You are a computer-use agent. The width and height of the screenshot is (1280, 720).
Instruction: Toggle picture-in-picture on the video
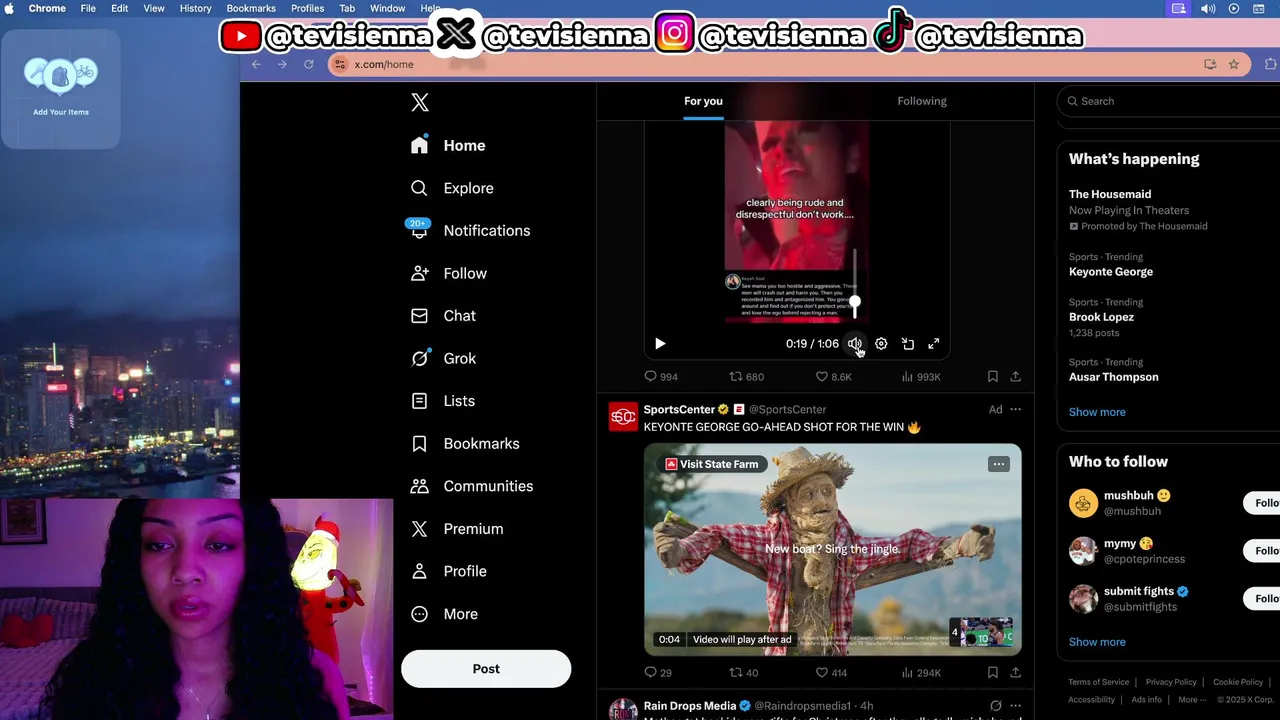coord(908,344)
